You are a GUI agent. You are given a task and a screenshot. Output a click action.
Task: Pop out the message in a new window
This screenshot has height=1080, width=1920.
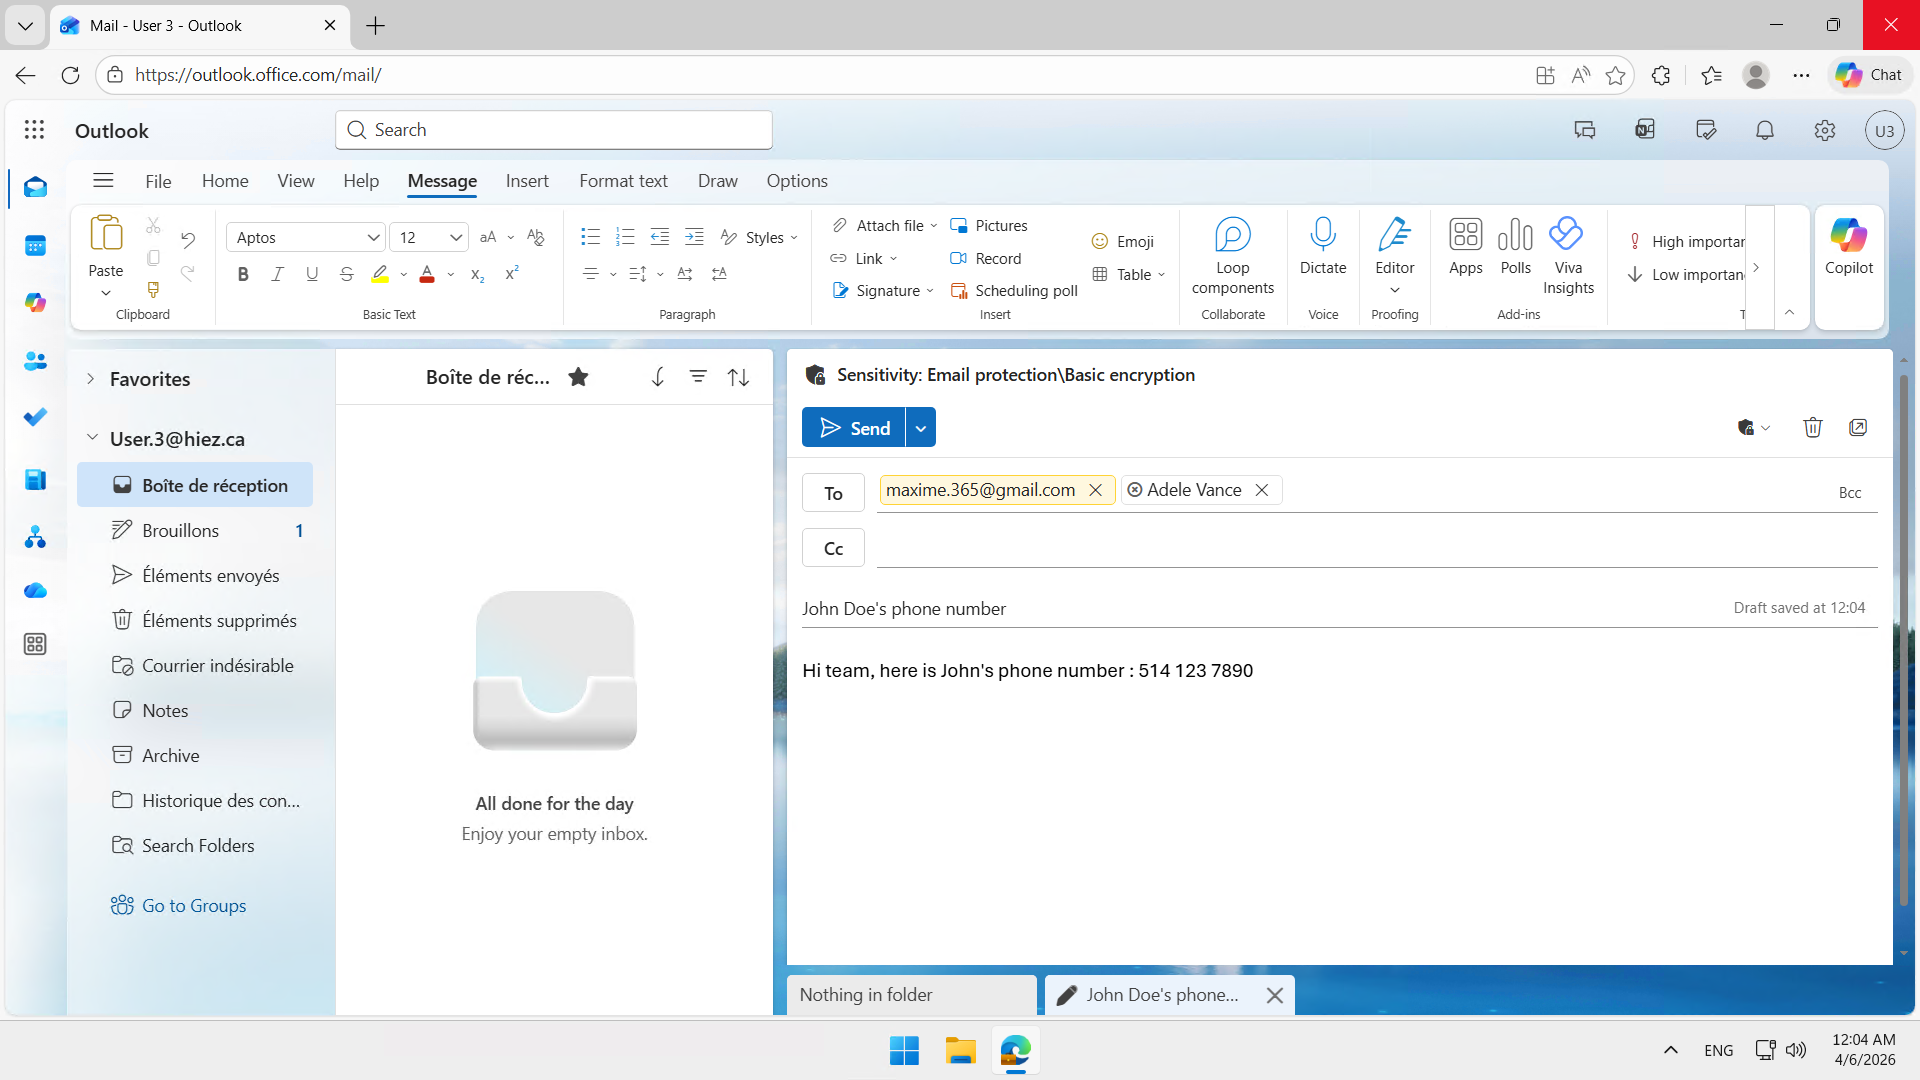tap(1858, 428)
